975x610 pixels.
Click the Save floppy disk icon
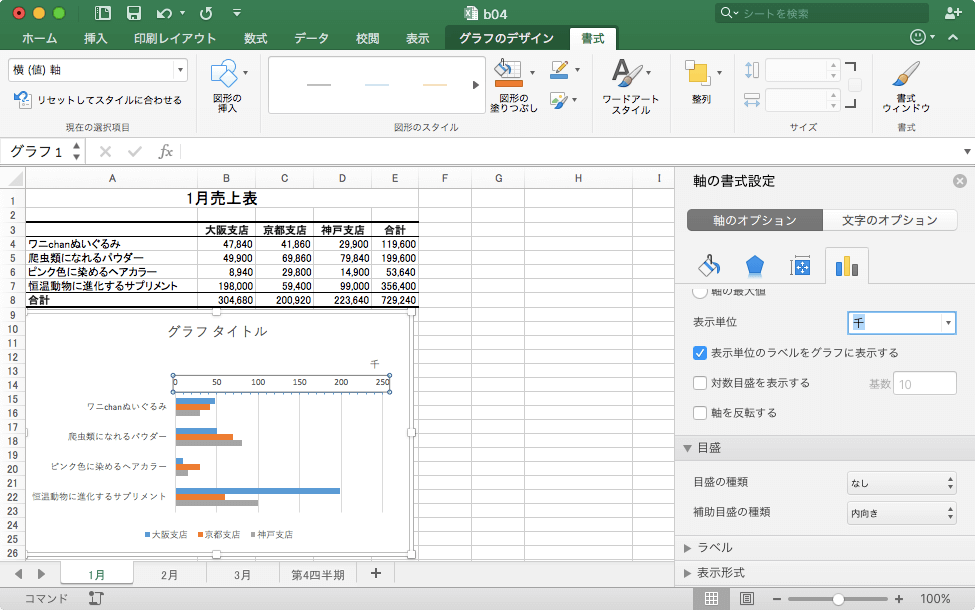point(134,13)
